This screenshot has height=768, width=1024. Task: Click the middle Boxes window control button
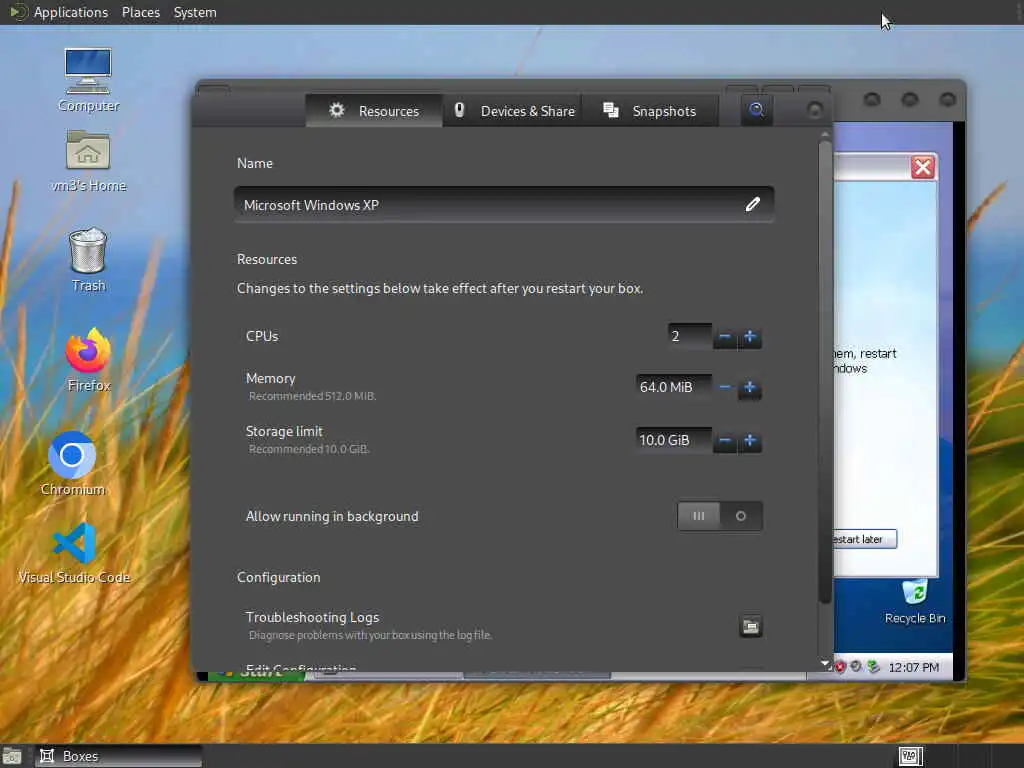(910, 99)
